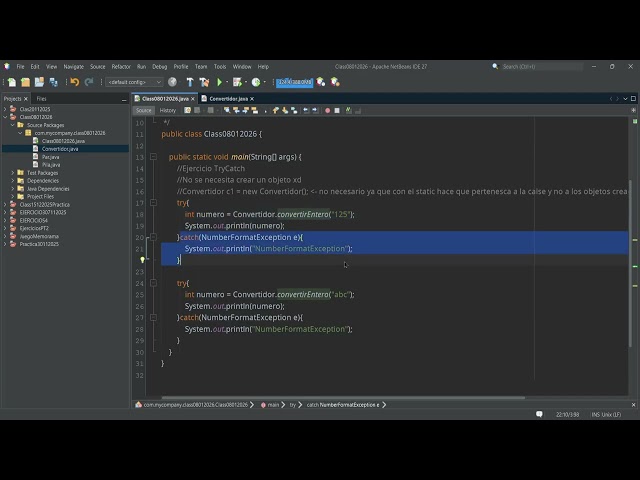Click the first profiler icon after memory bar
This screenshot has height=480, width=640.
321,82
